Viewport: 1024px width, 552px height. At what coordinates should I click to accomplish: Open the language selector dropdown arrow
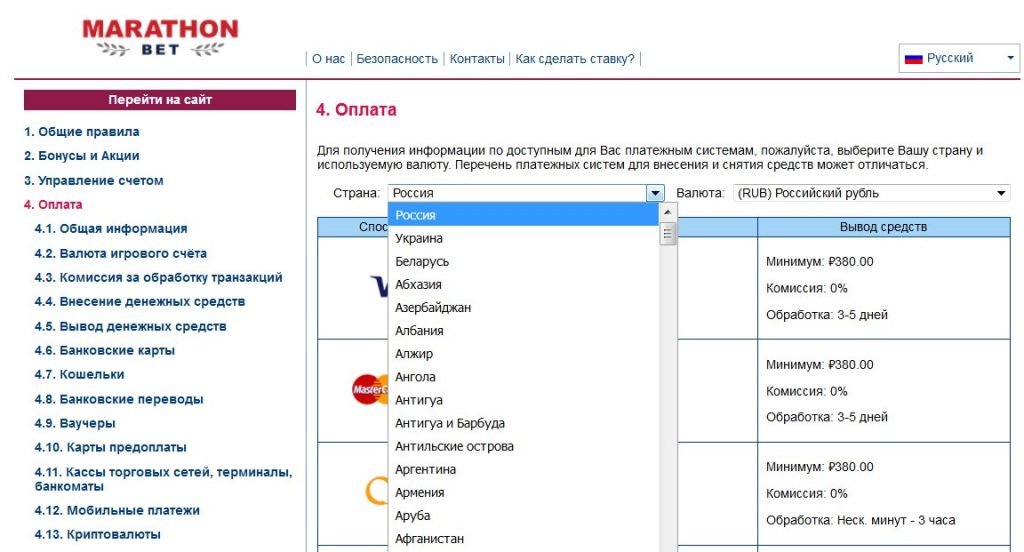1010,58
